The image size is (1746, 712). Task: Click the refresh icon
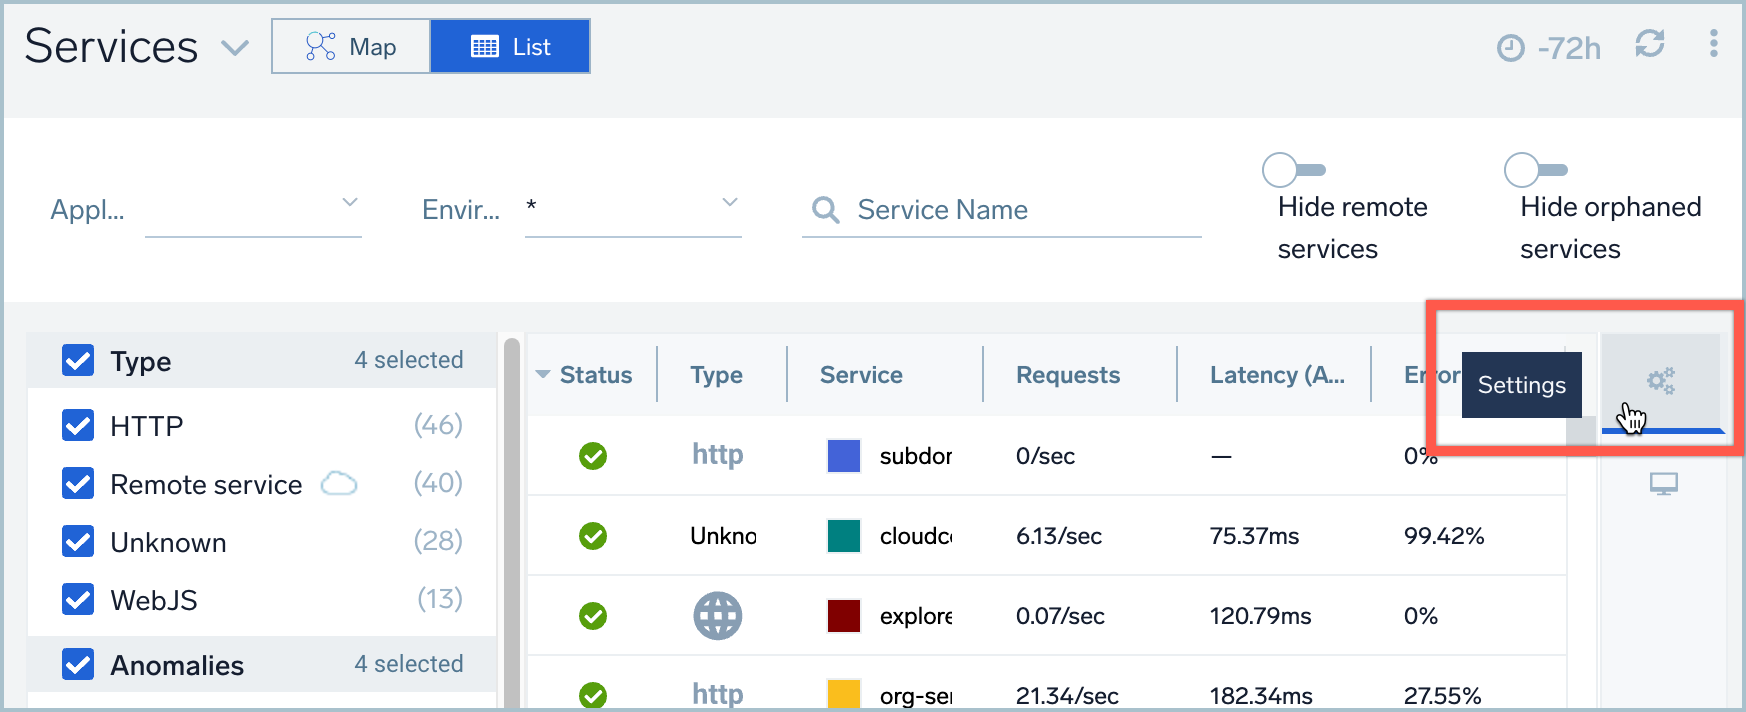click(x=1649, y=44)
